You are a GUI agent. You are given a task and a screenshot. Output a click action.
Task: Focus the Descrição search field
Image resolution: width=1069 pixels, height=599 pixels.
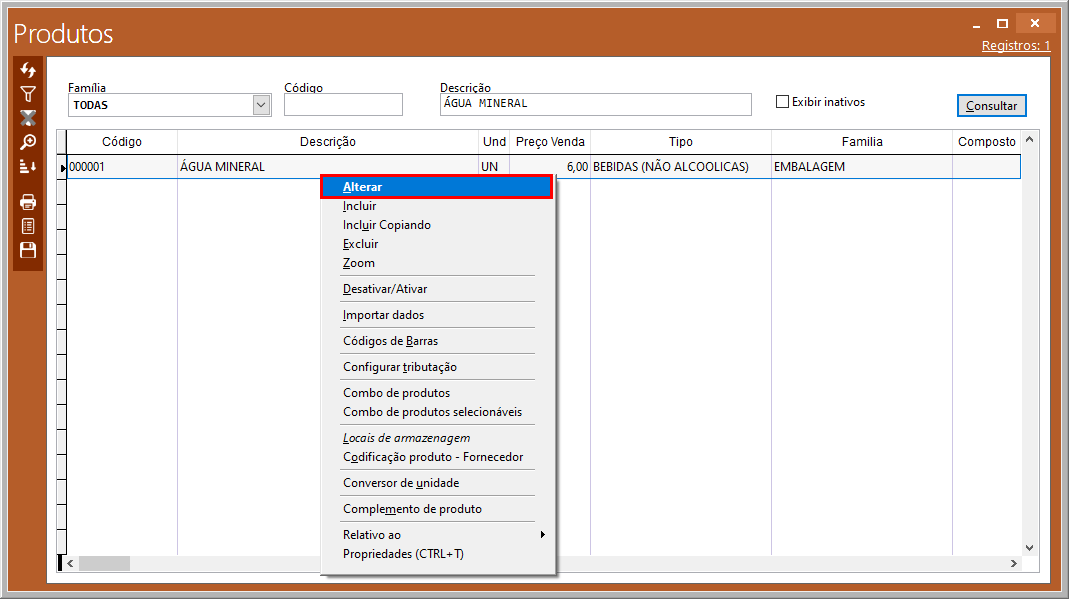click(x=595, y=104)
